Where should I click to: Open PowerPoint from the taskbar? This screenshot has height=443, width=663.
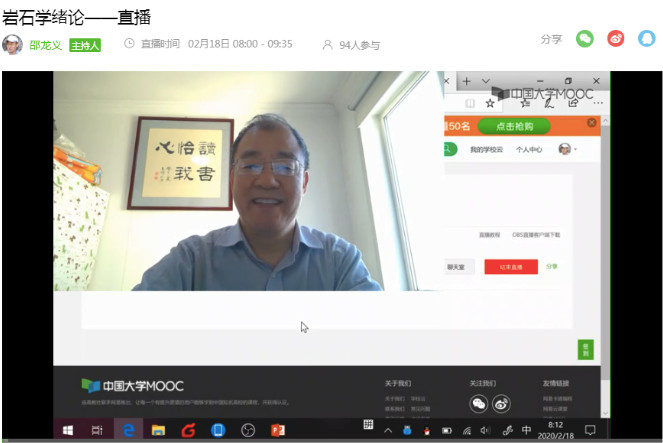point(278,430)
